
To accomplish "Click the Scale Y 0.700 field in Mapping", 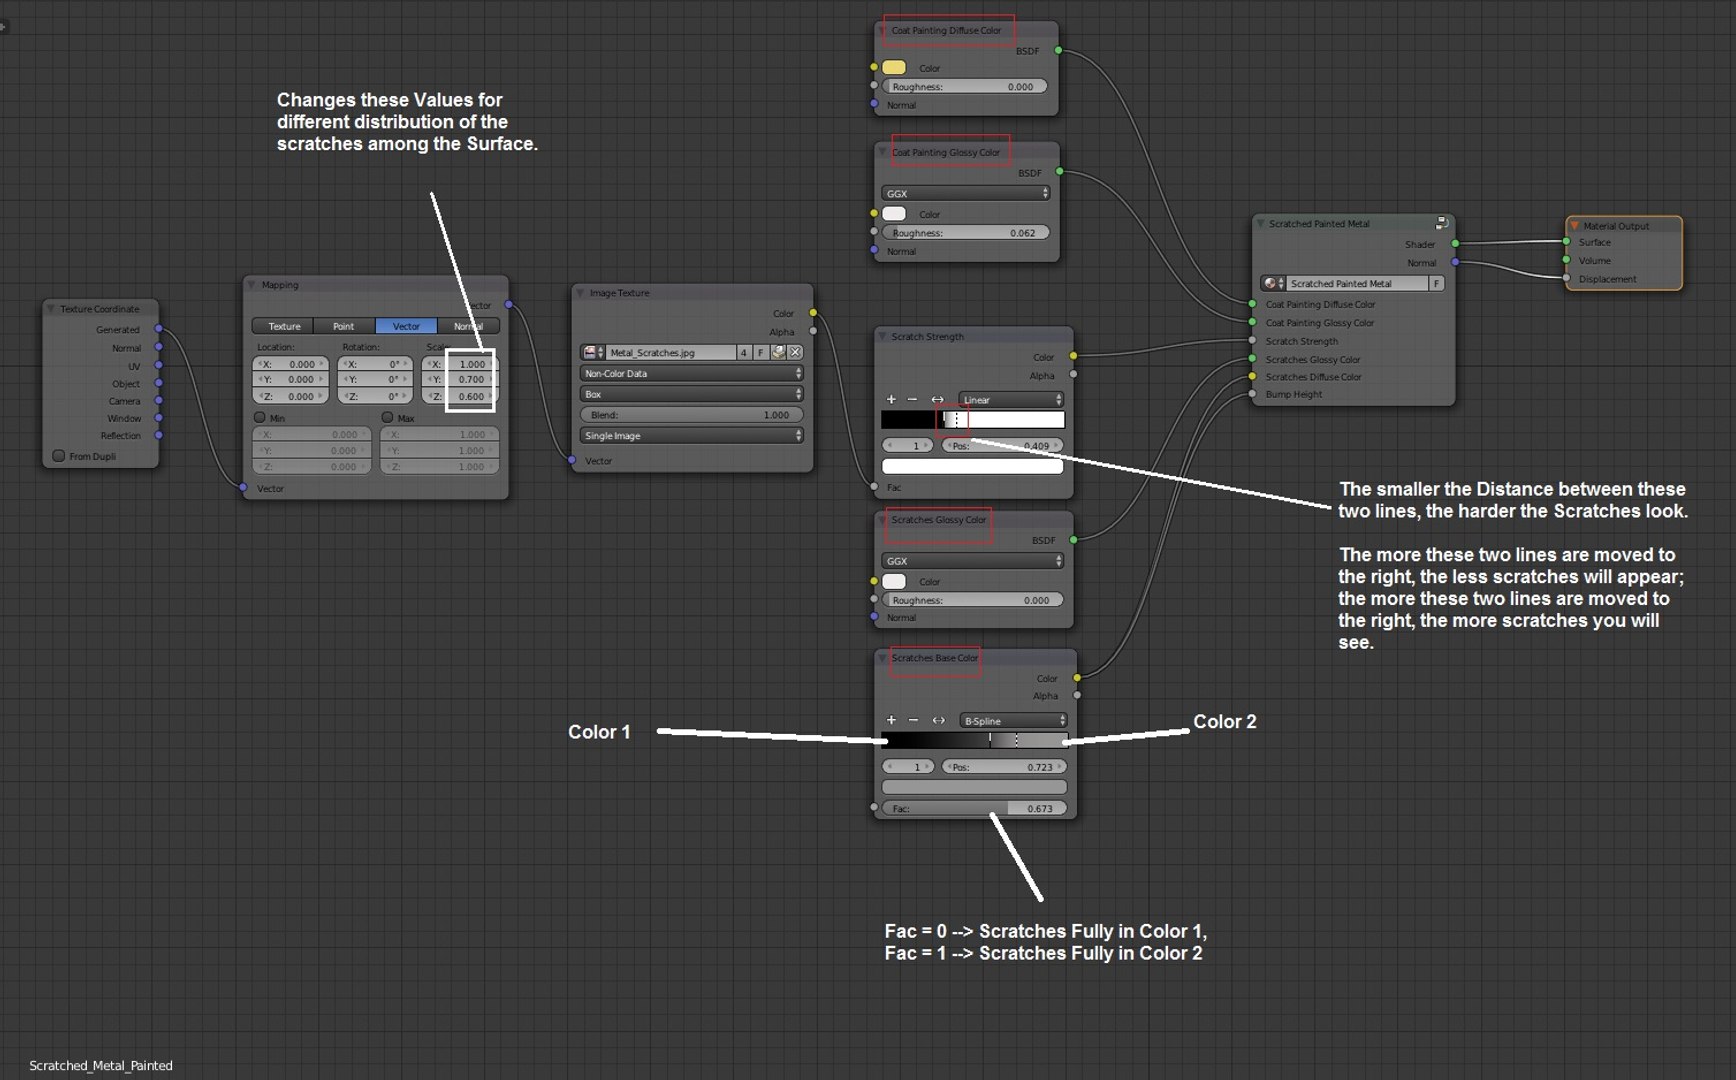I will 459,379.
